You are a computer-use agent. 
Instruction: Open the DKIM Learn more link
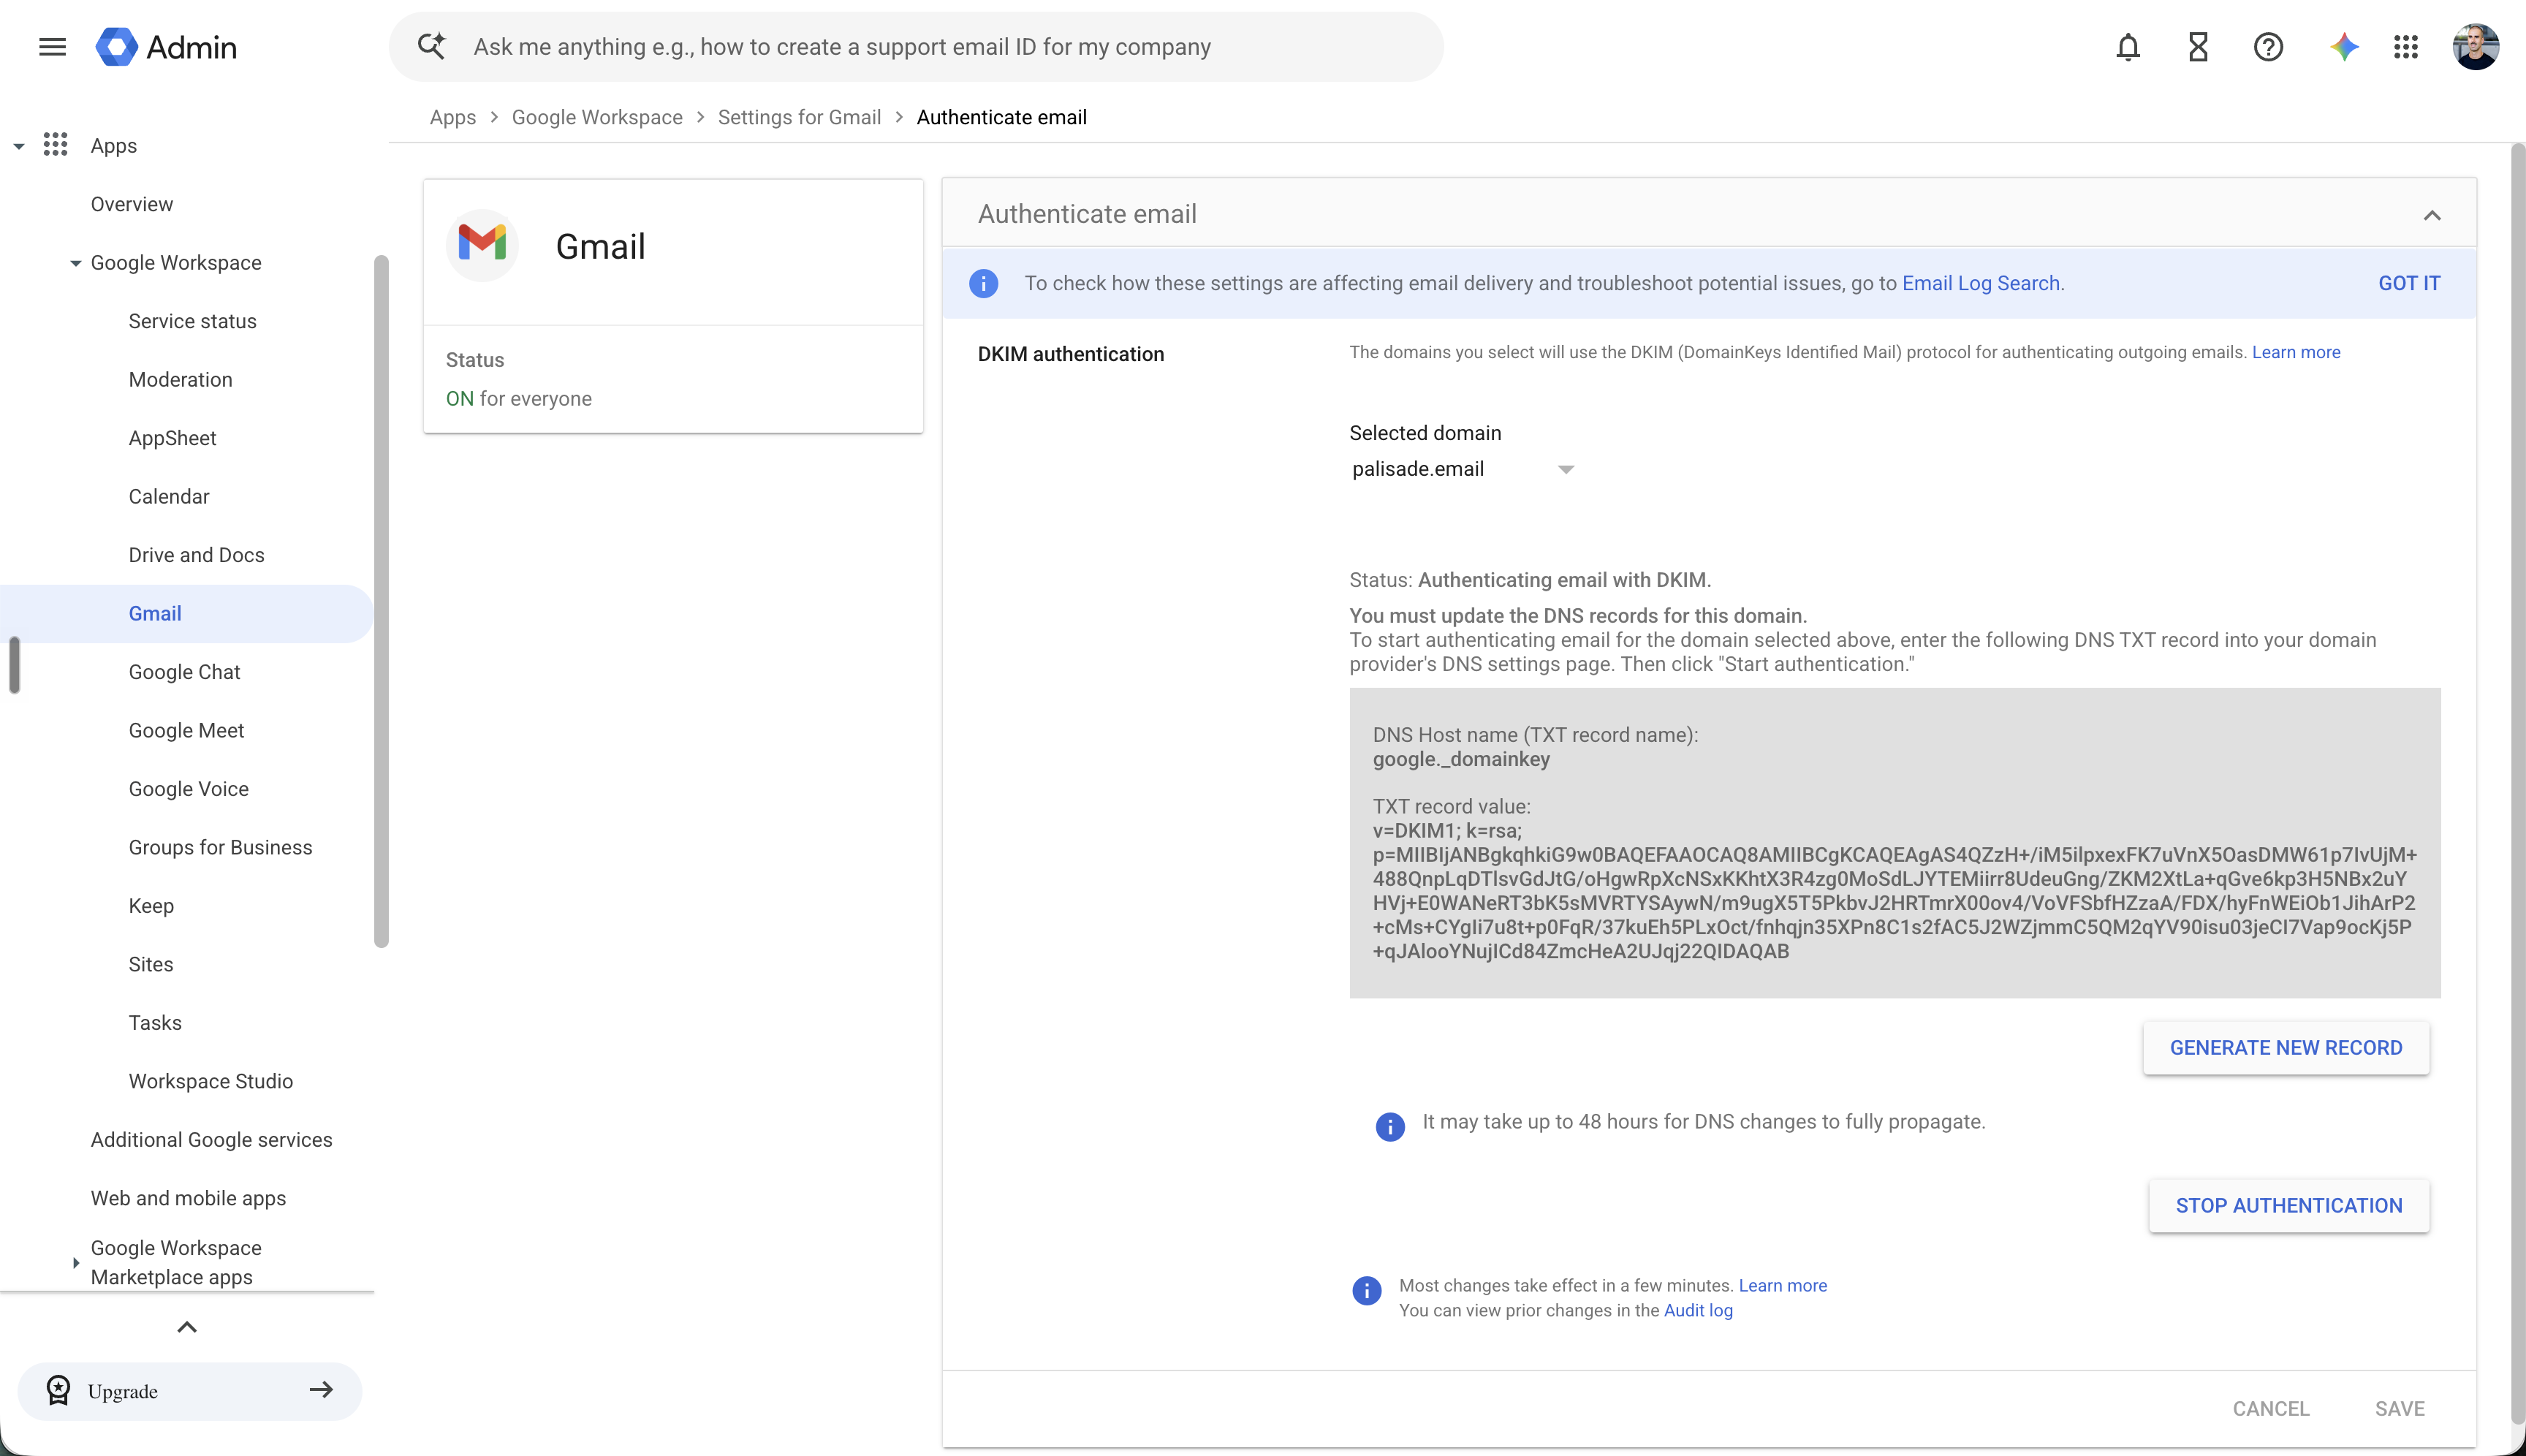pos(2295,352)
